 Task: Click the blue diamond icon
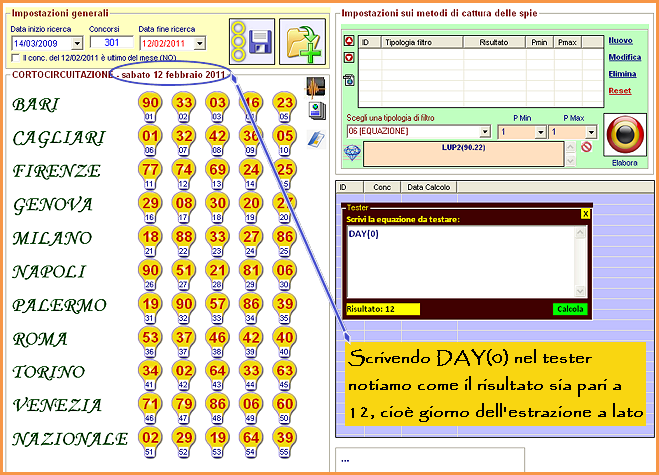coord(352,153)
